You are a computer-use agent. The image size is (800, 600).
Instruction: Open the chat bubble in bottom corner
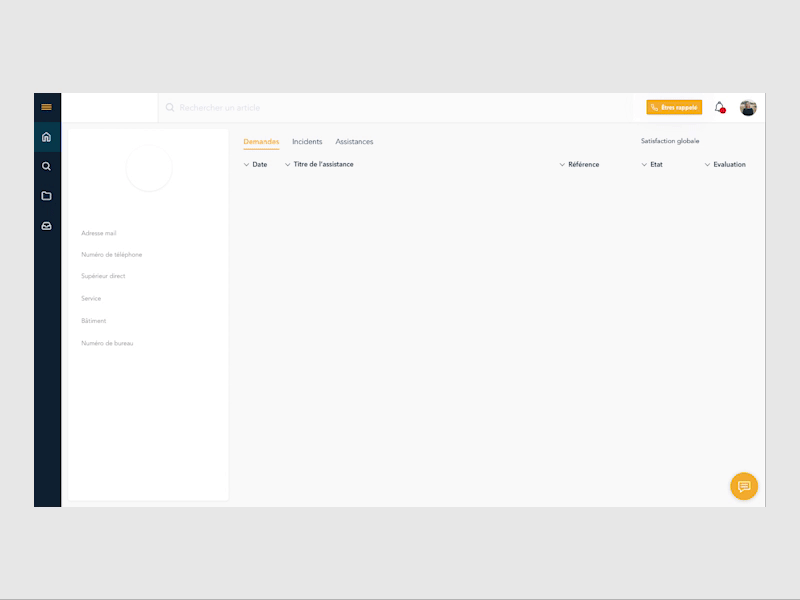click(742, 487)
